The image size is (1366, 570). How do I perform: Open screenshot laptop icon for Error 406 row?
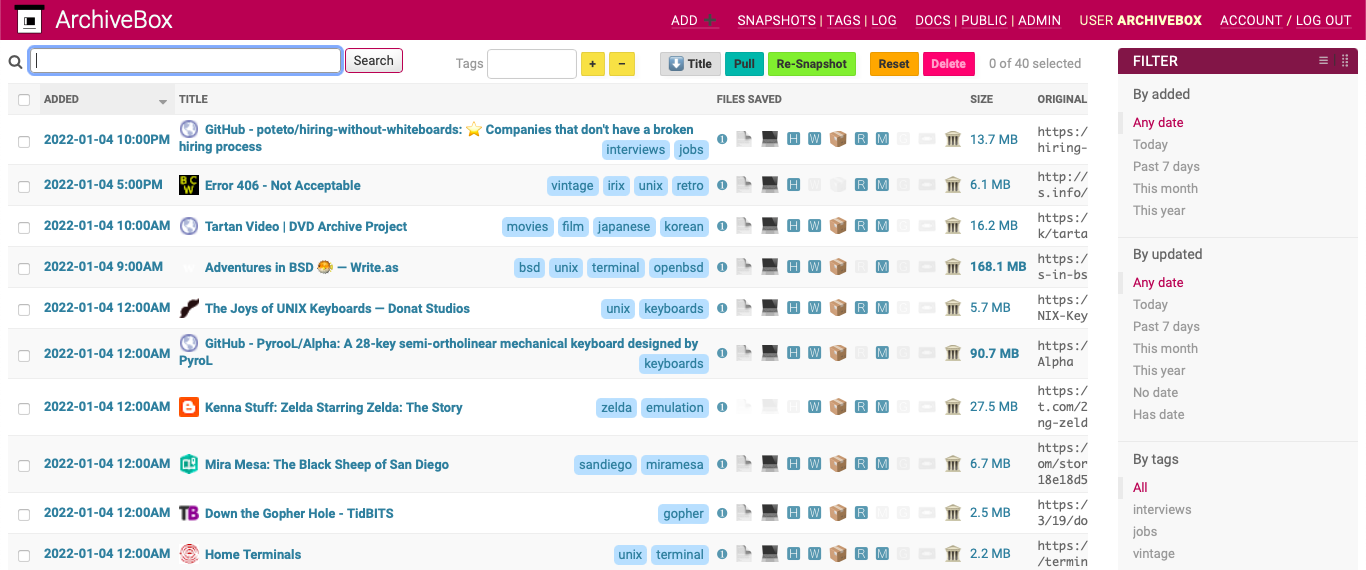tap(770, 185)
